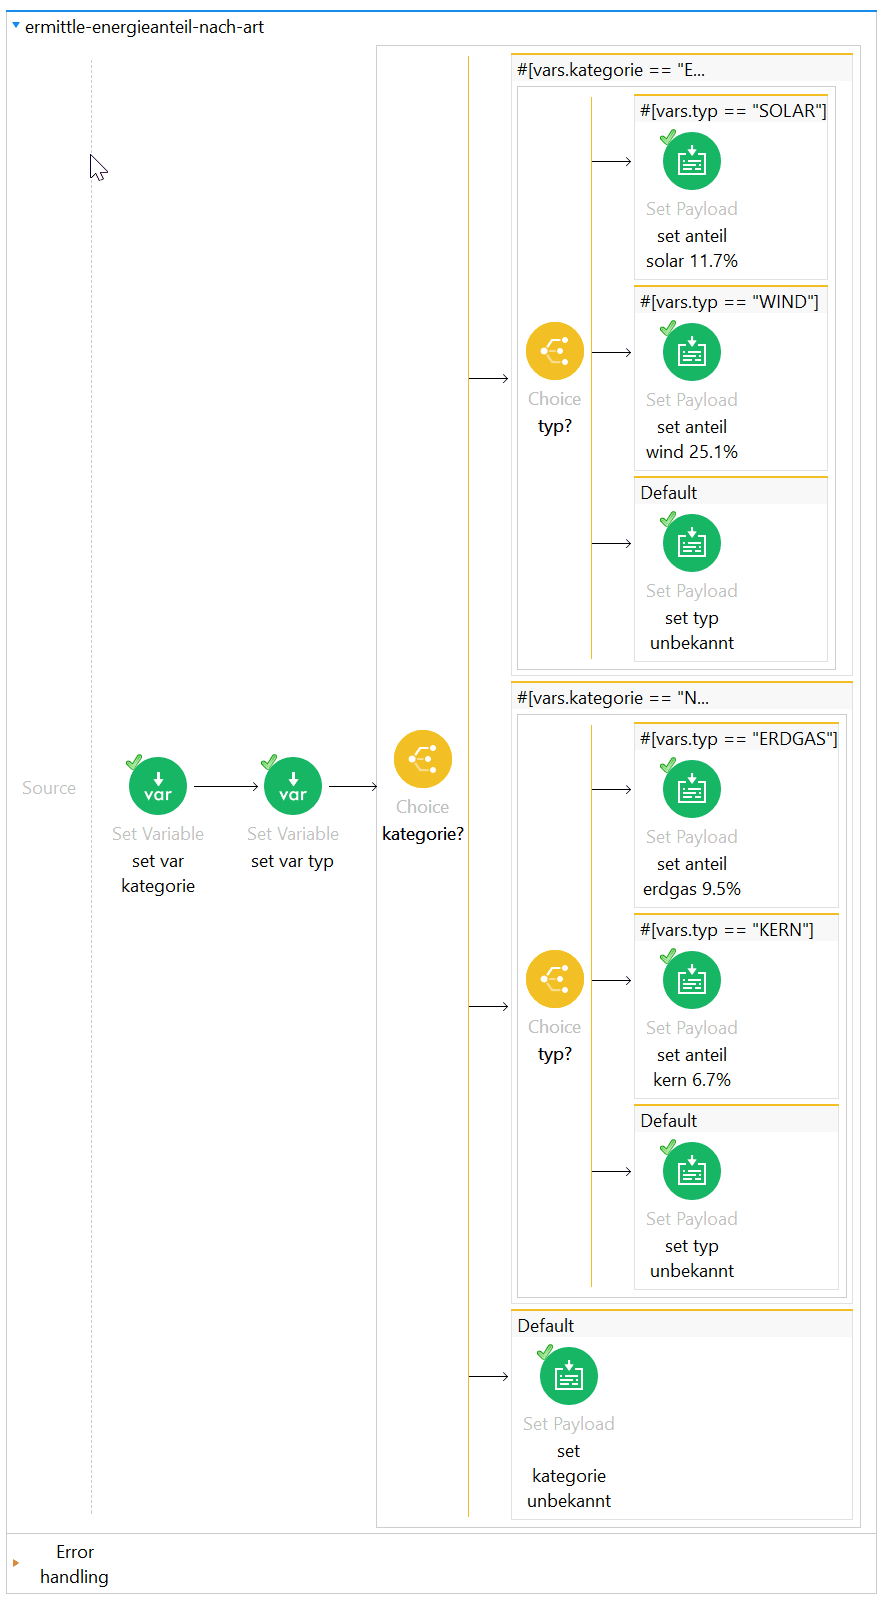Select the 'set kategorie unbekannt' payload icon

pyautogui.click(x=569, y=1376)
